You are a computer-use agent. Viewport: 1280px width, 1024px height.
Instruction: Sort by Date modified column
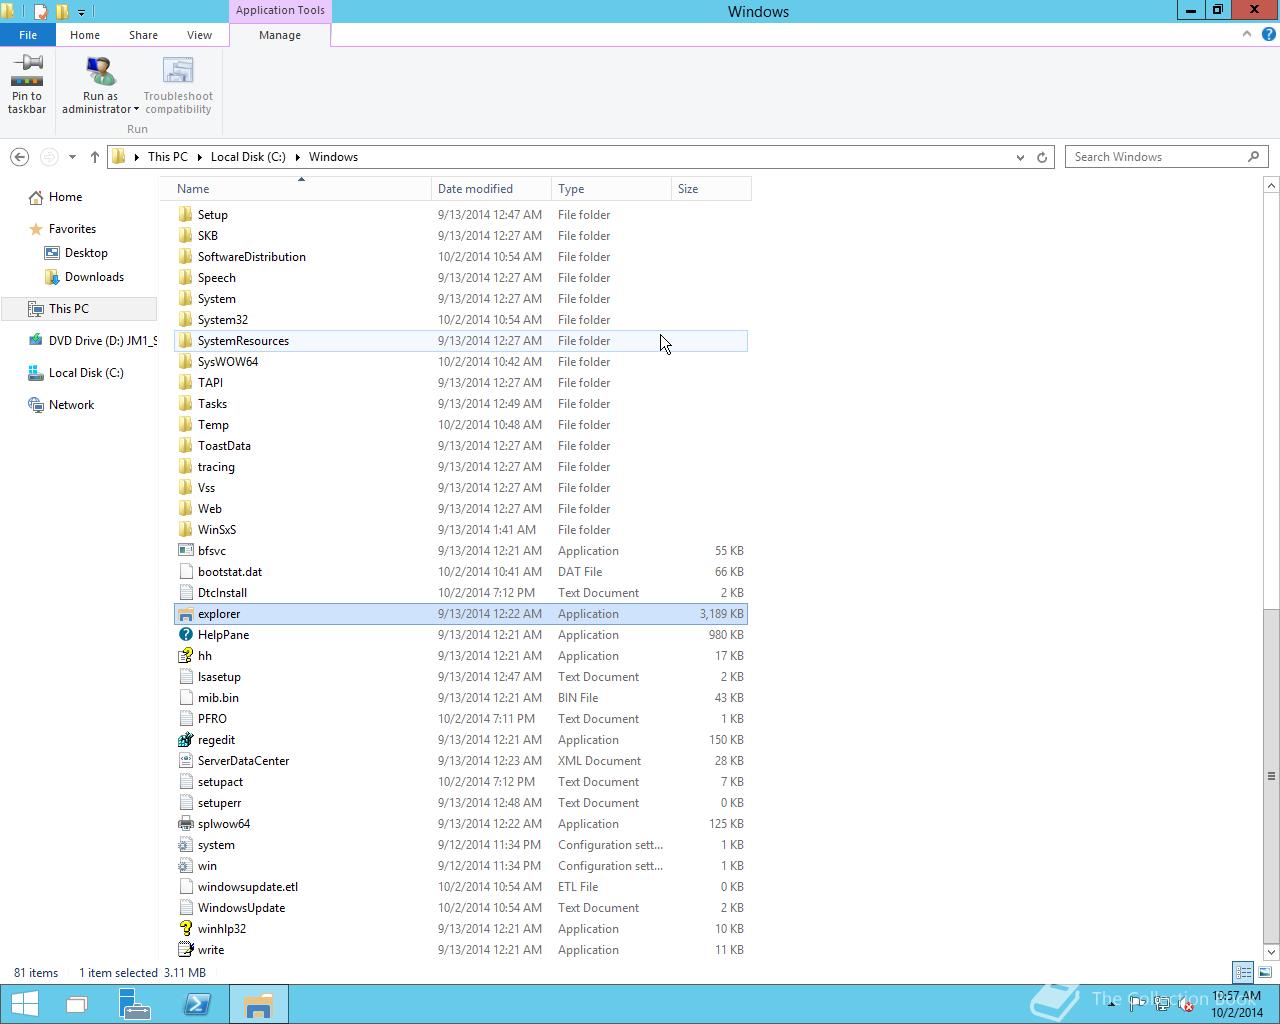pyautogui.click(x=491, y=189)
